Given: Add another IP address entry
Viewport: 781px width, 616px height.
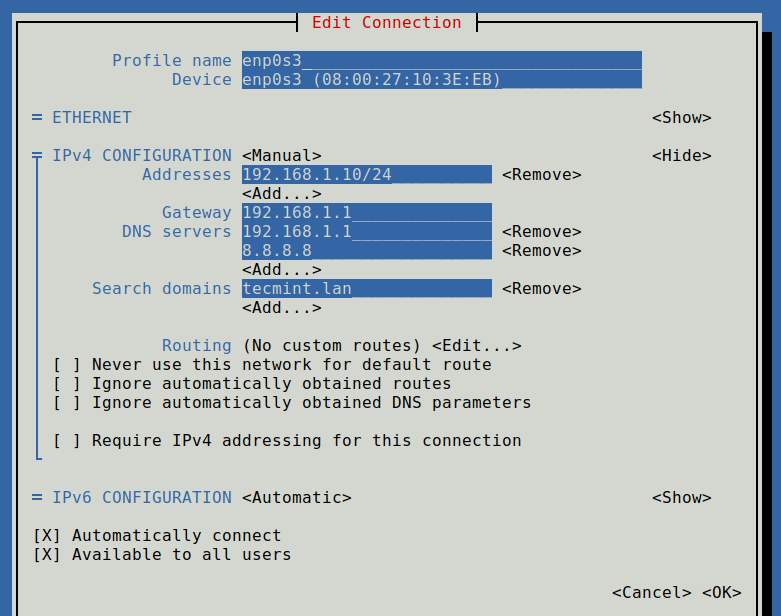Looking at the screenshot, I should pyautogui.click(x=282, y=194).
